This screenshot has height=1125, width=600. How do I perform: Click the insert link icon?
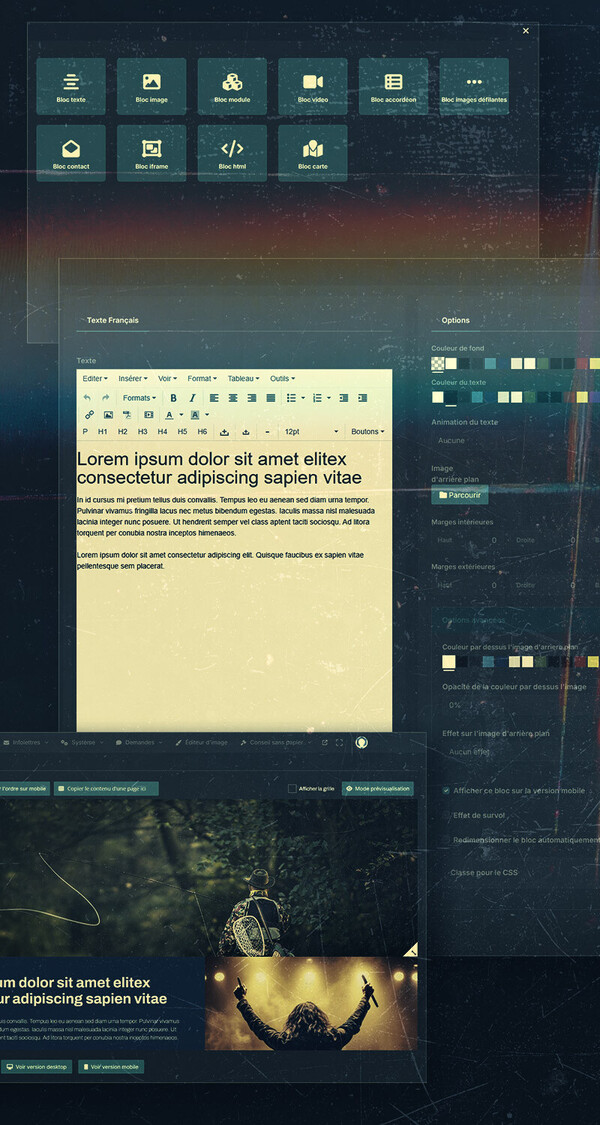pos(89,415)
